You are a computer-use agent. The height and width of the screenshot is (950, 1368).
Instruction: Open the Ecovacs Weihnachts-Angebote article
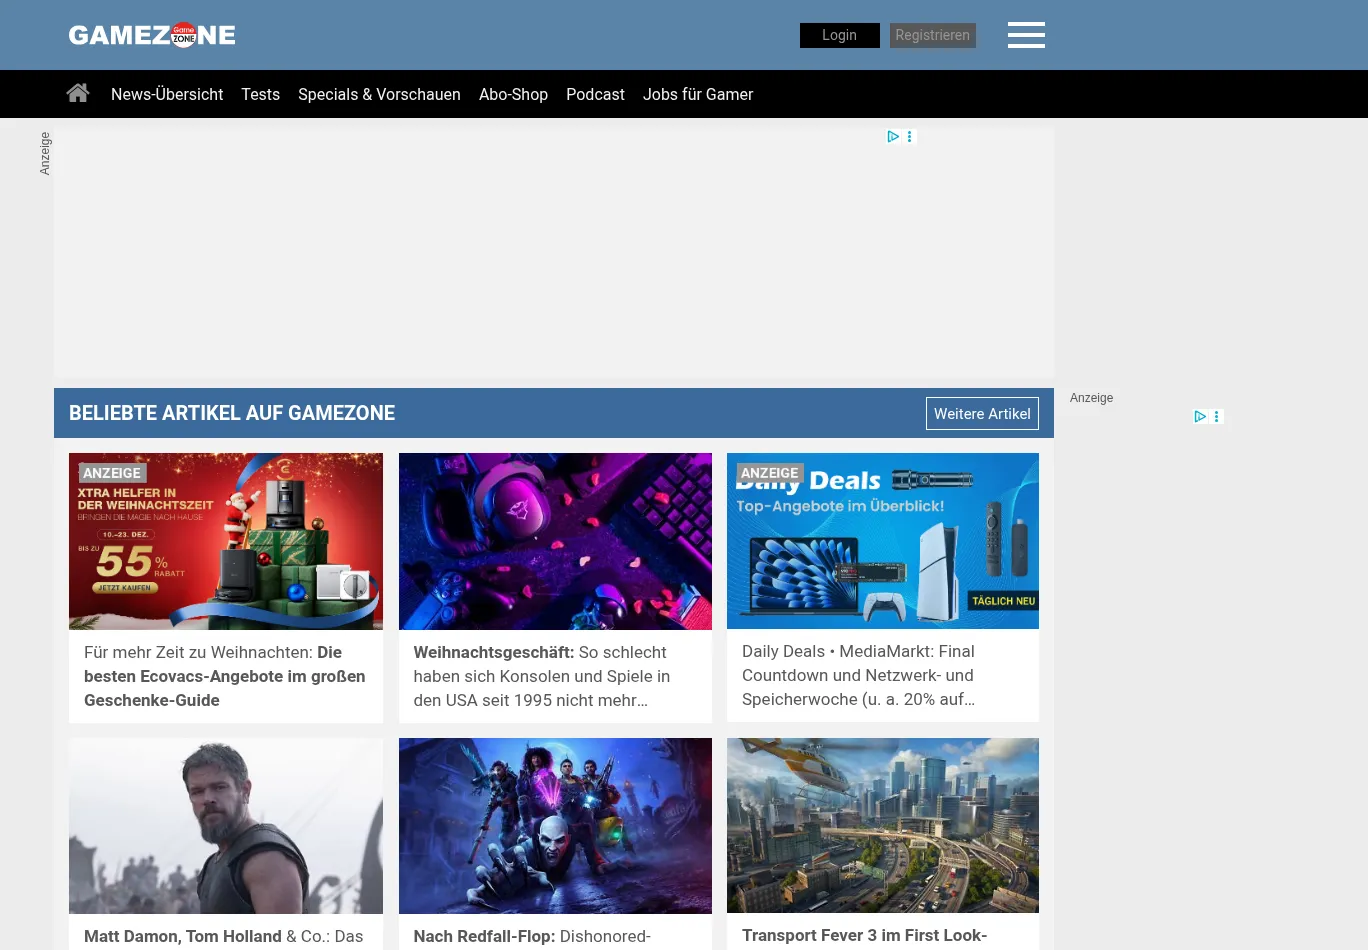(225, 541)
